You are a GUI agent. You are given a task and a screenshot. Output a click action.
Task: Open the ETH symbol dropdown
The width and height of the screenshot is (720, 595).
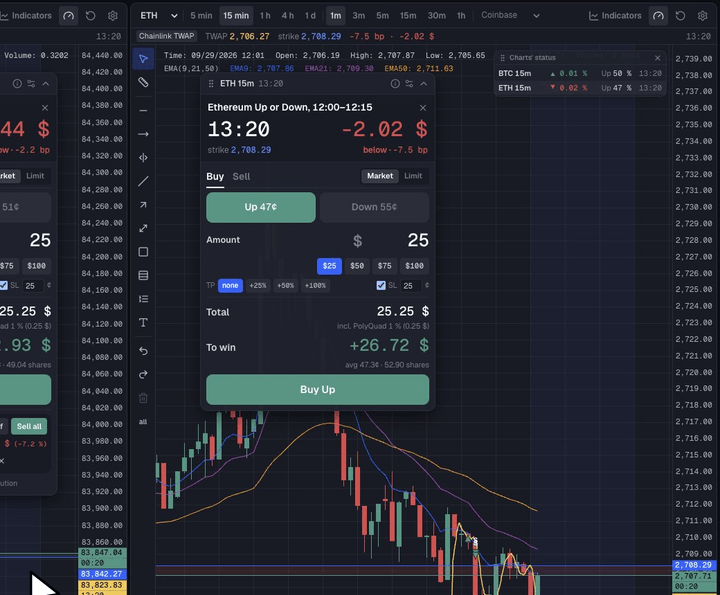pyautogui.click(x=158, y=16)
